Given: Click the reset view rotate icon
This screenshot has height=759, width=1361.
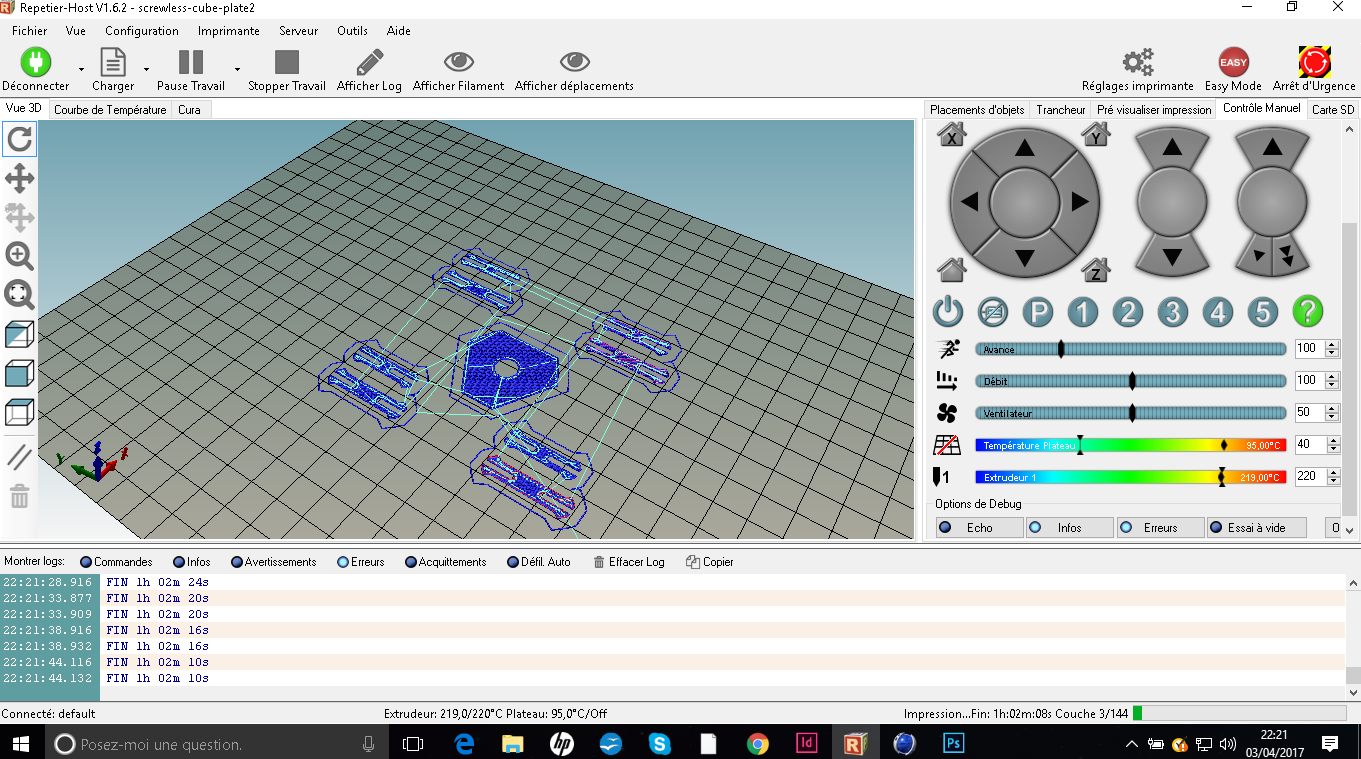Looking at the screenshot, I should 19,140.
